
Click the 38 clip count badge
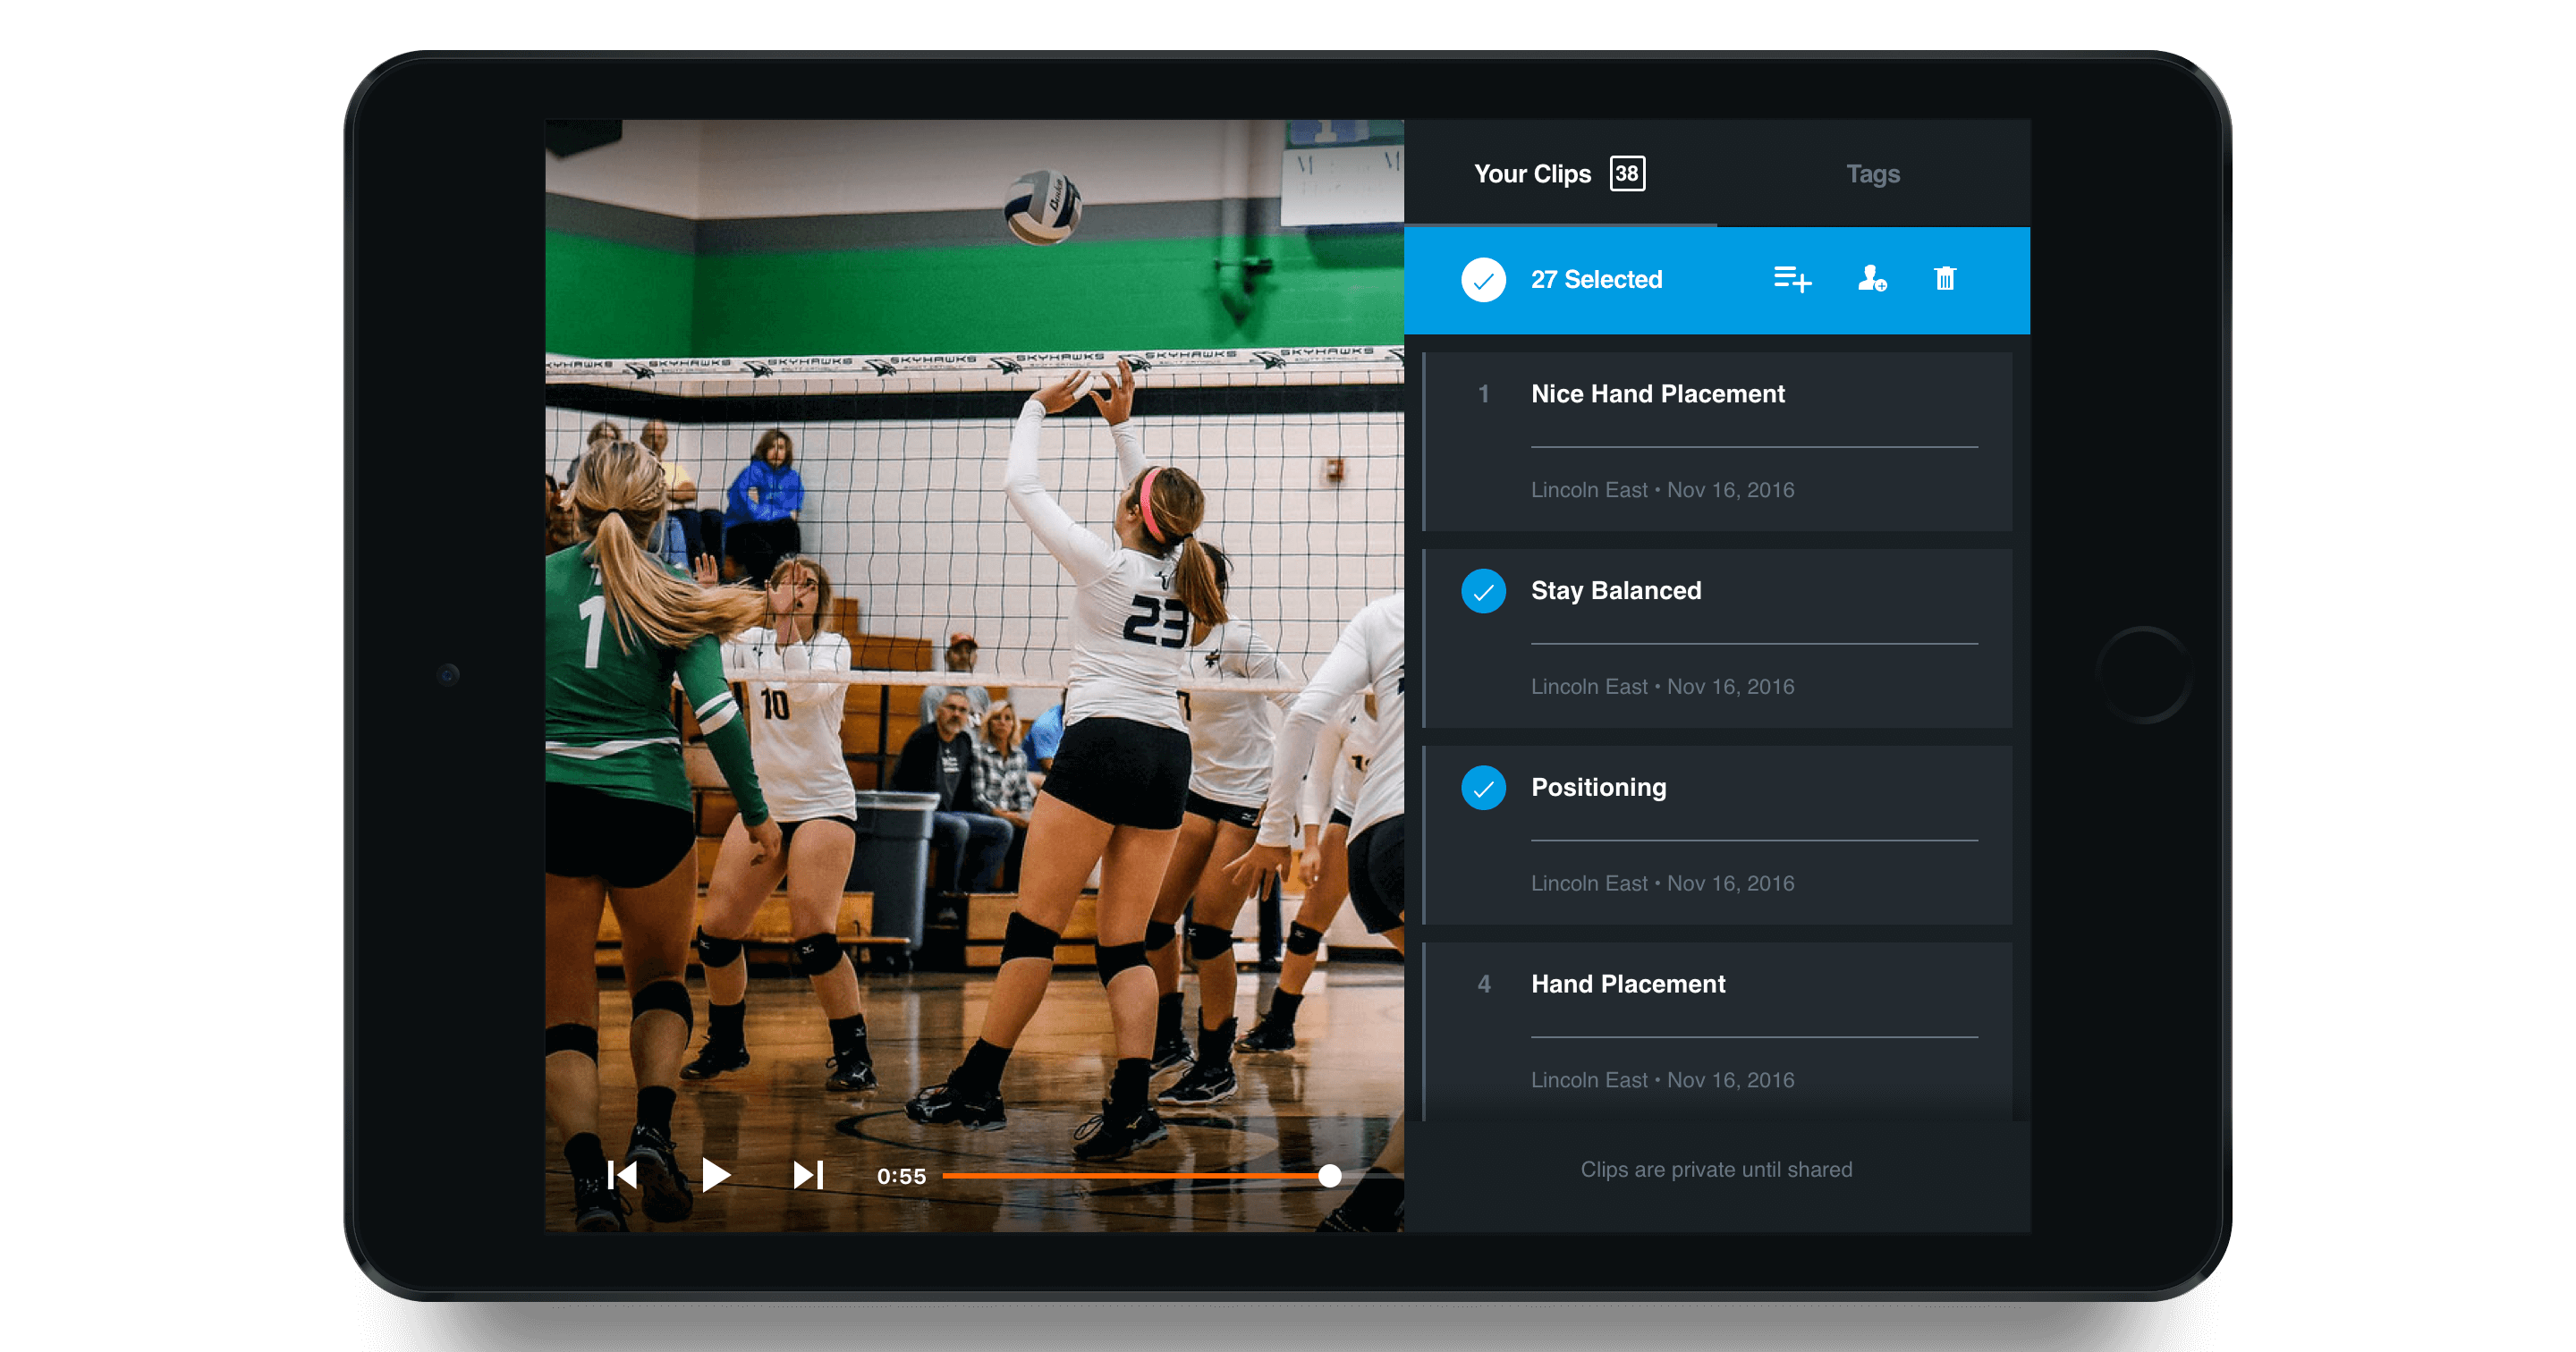(x=1627, y=174)
